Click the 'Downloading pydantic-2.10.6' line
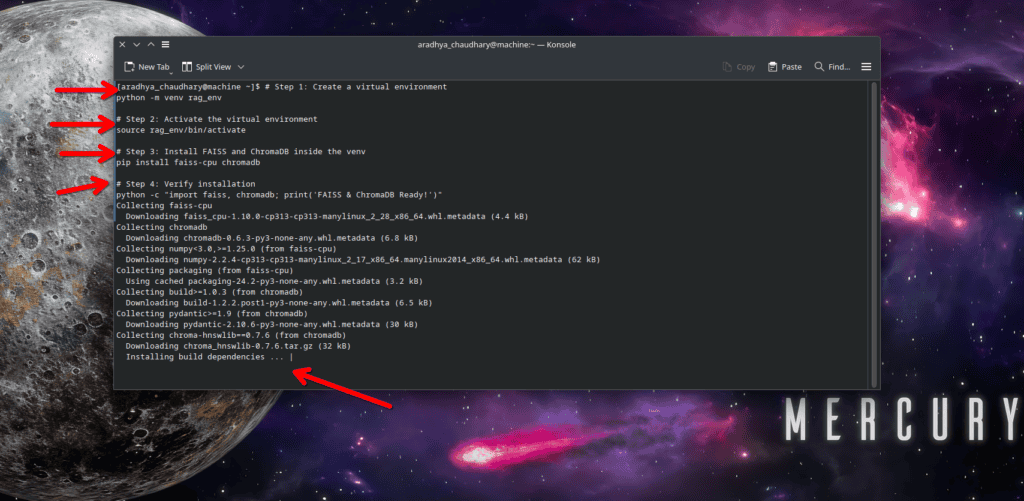Viewport: 1024px width, 501px height. (x=272, y=324)
